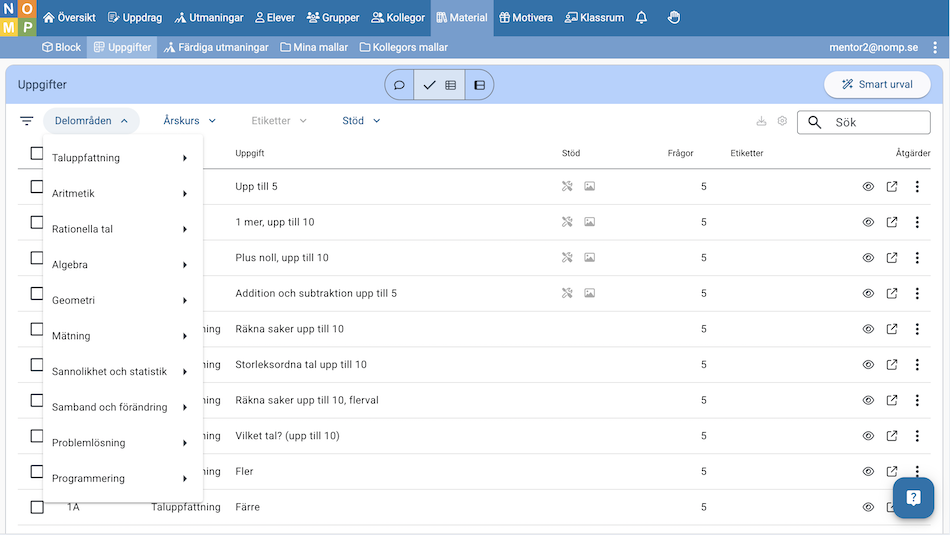This screenshot has height=535, width=950.
Task: Click the help question mark button
Action: coord(913,497)
